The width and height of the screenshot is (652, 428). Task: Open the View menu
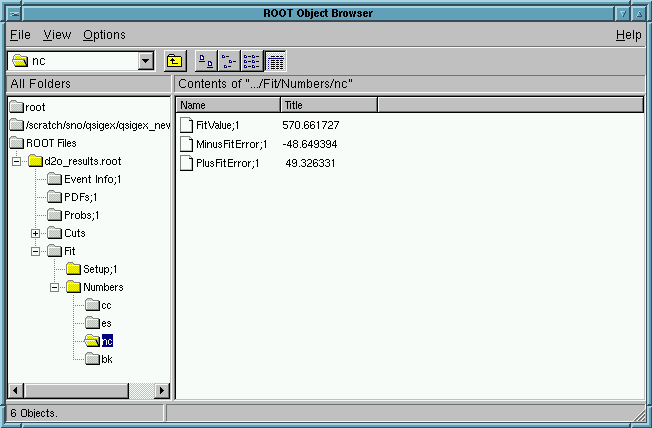(x=57, y=35)
